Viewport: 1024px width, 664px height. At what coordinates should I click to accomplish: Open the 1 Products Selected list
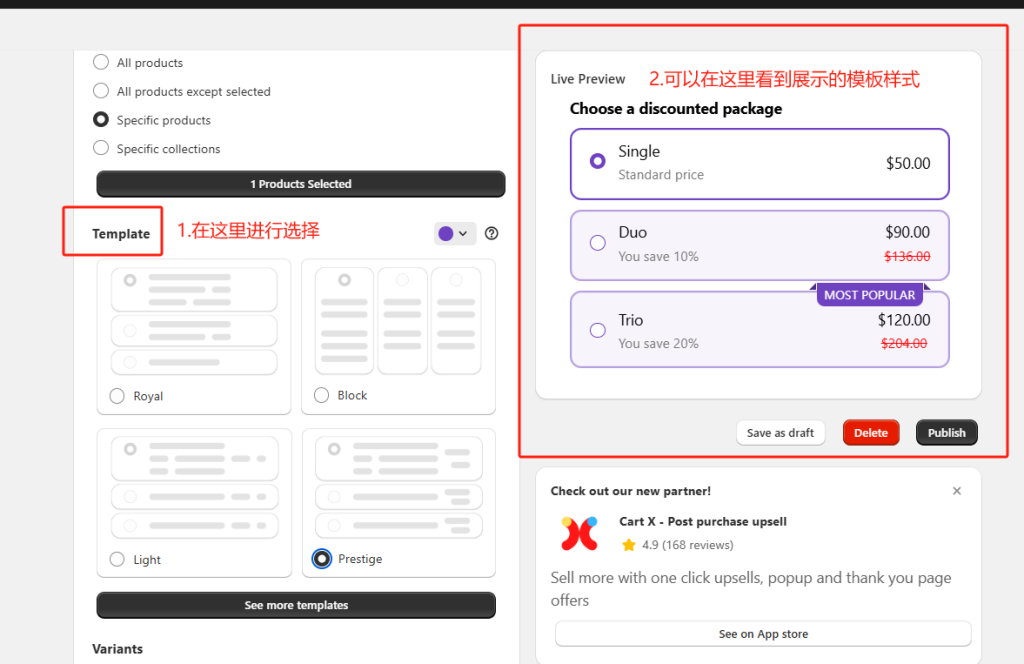coord(300,184)
